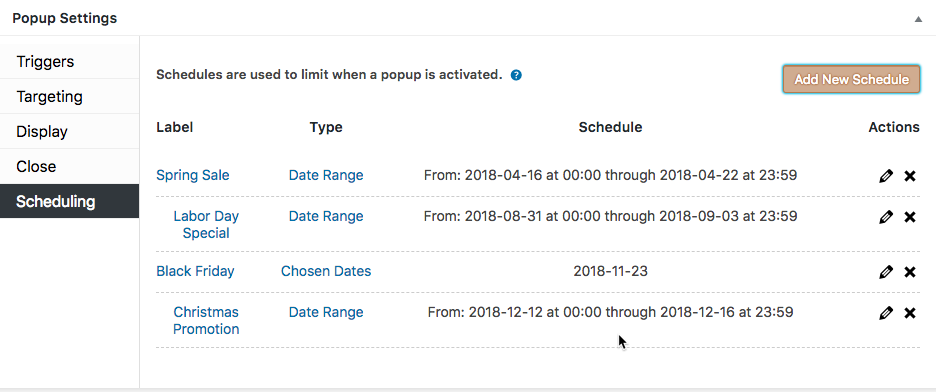Collapse the Popup Settings panel arrow
The width and height of the screenshot is (936, 392).
click(918, 19)
